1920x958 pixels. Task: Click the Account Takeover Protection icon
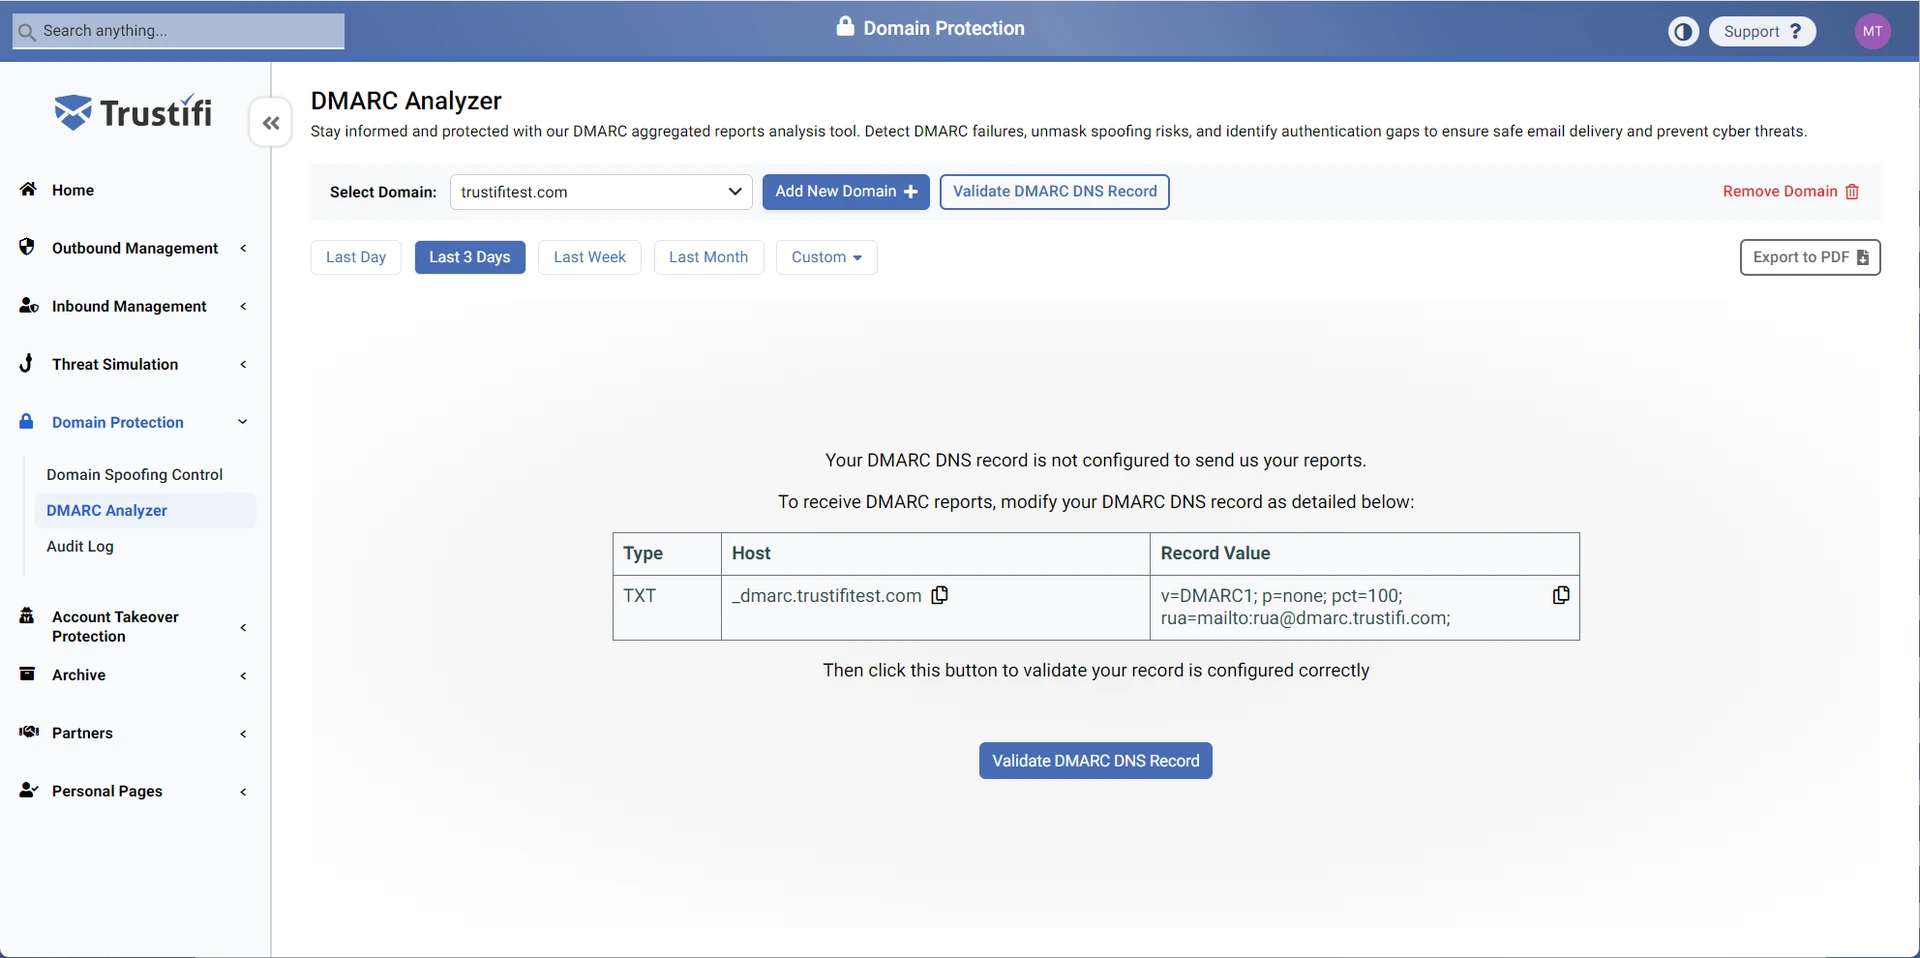click(x=27, y=615)
